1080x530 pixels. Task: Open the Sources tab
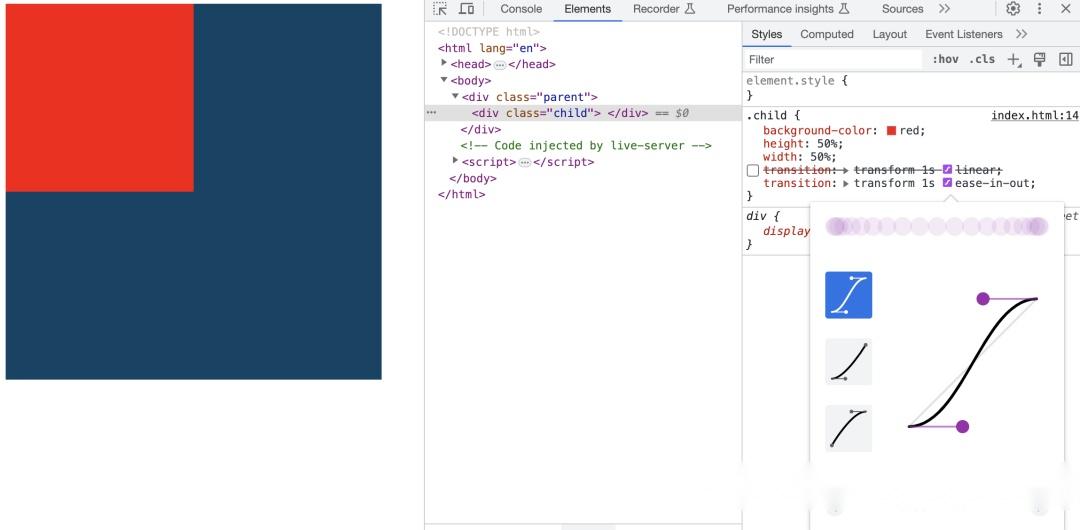click(902, 9)
